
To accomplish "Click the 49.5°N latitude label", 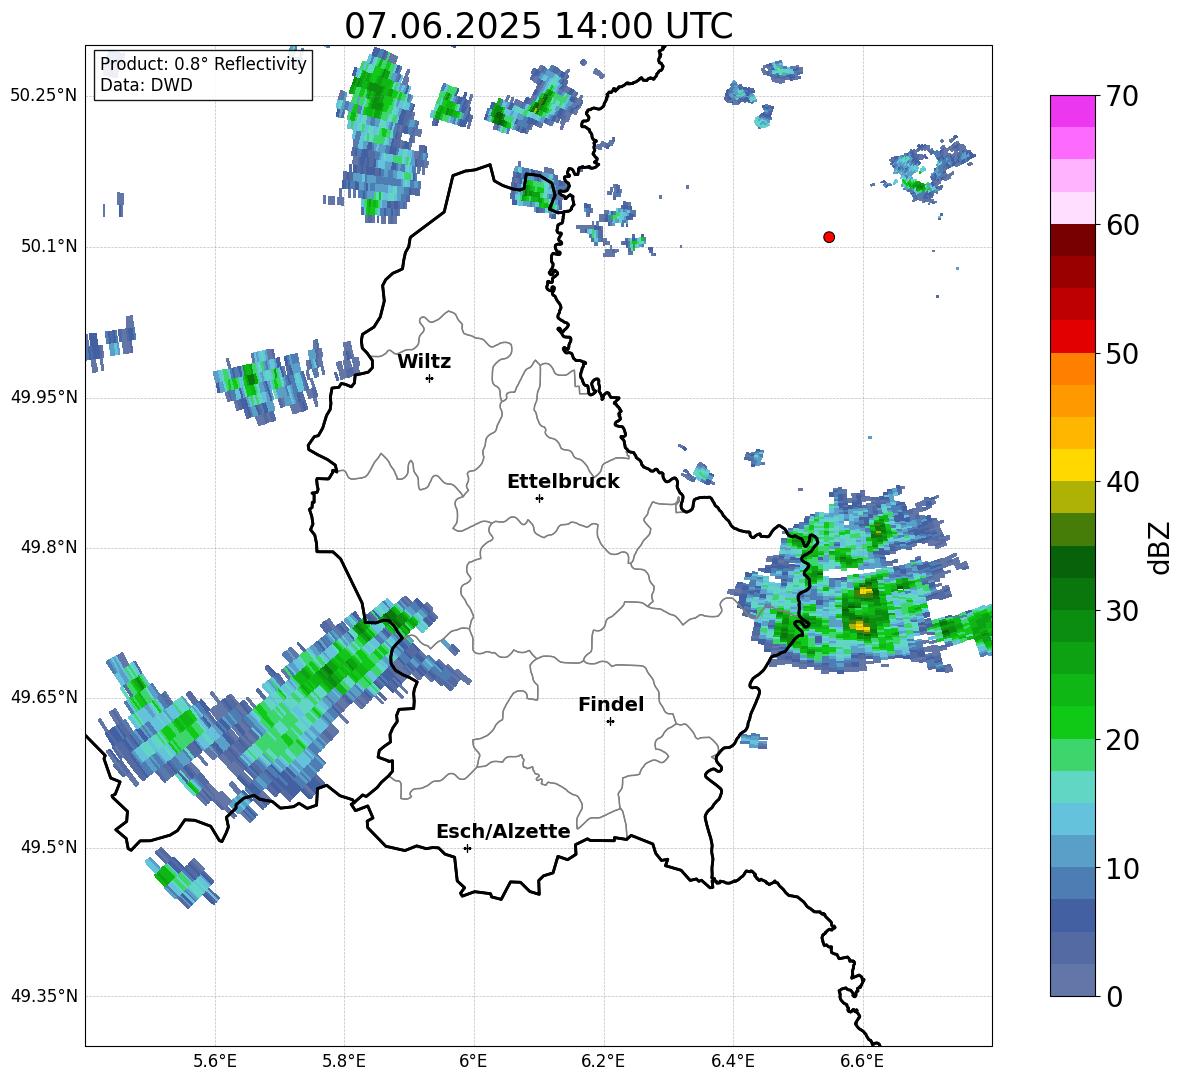I will [x=49, y=847].
